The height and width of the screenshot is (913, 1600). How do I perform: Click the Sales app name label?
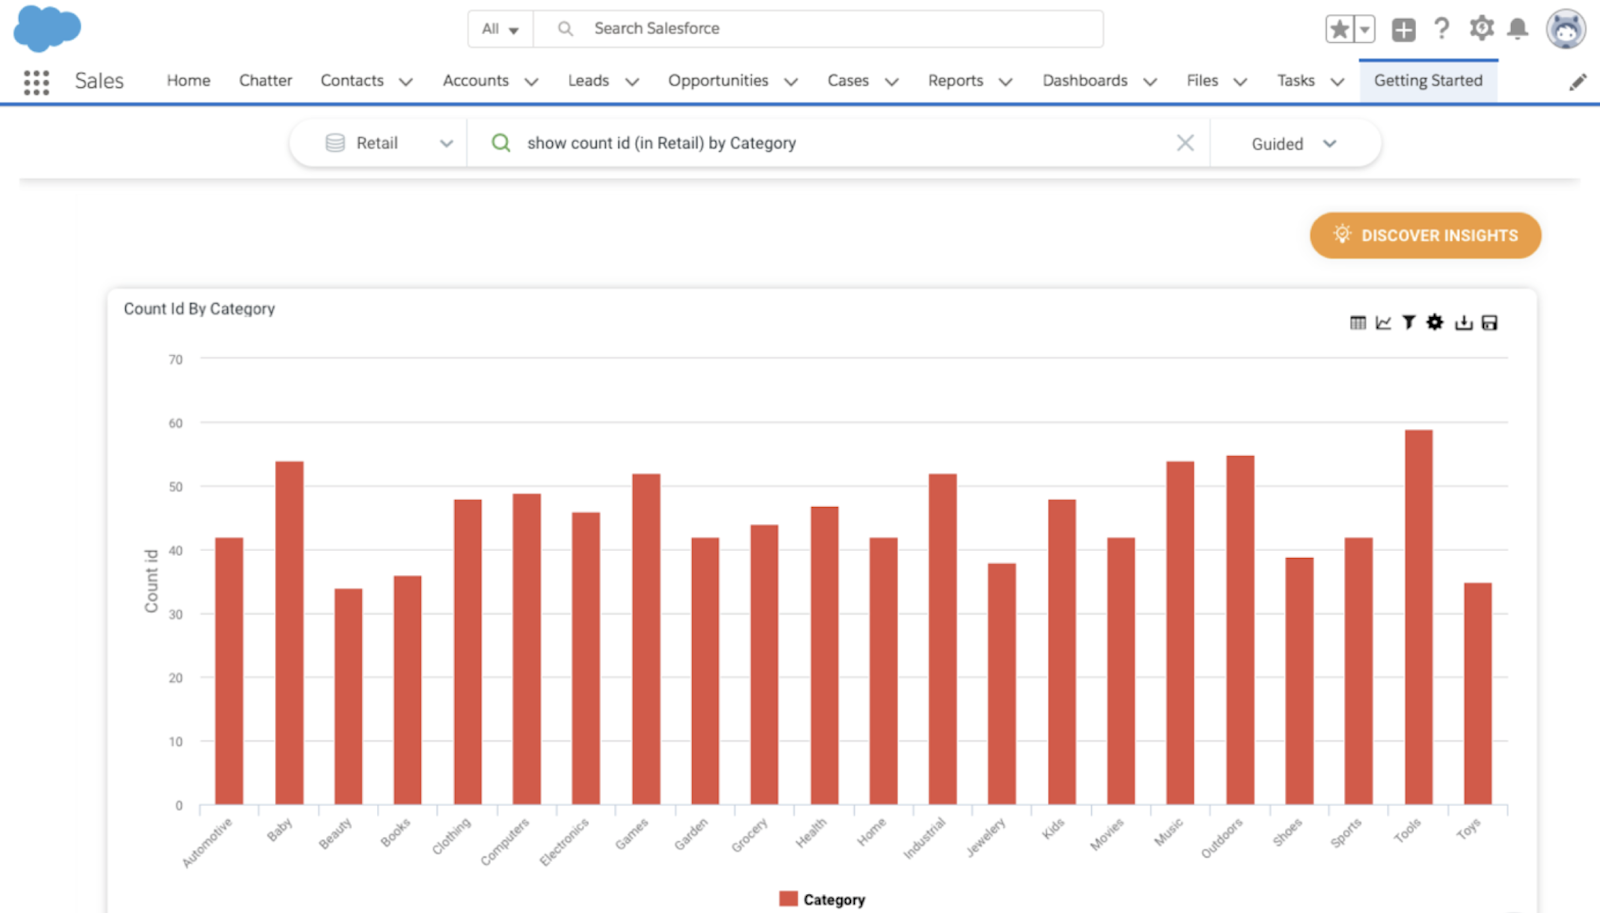[x=99, y=81]
